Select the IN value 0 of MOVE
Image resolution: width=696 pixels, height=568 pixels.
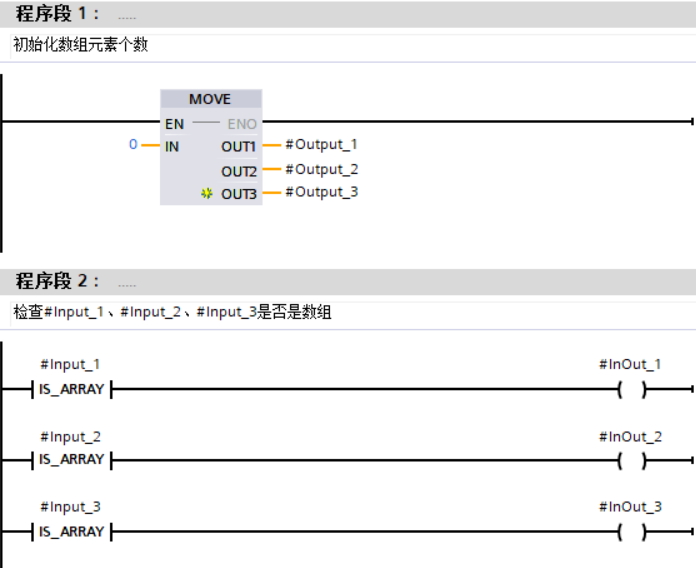133,145
